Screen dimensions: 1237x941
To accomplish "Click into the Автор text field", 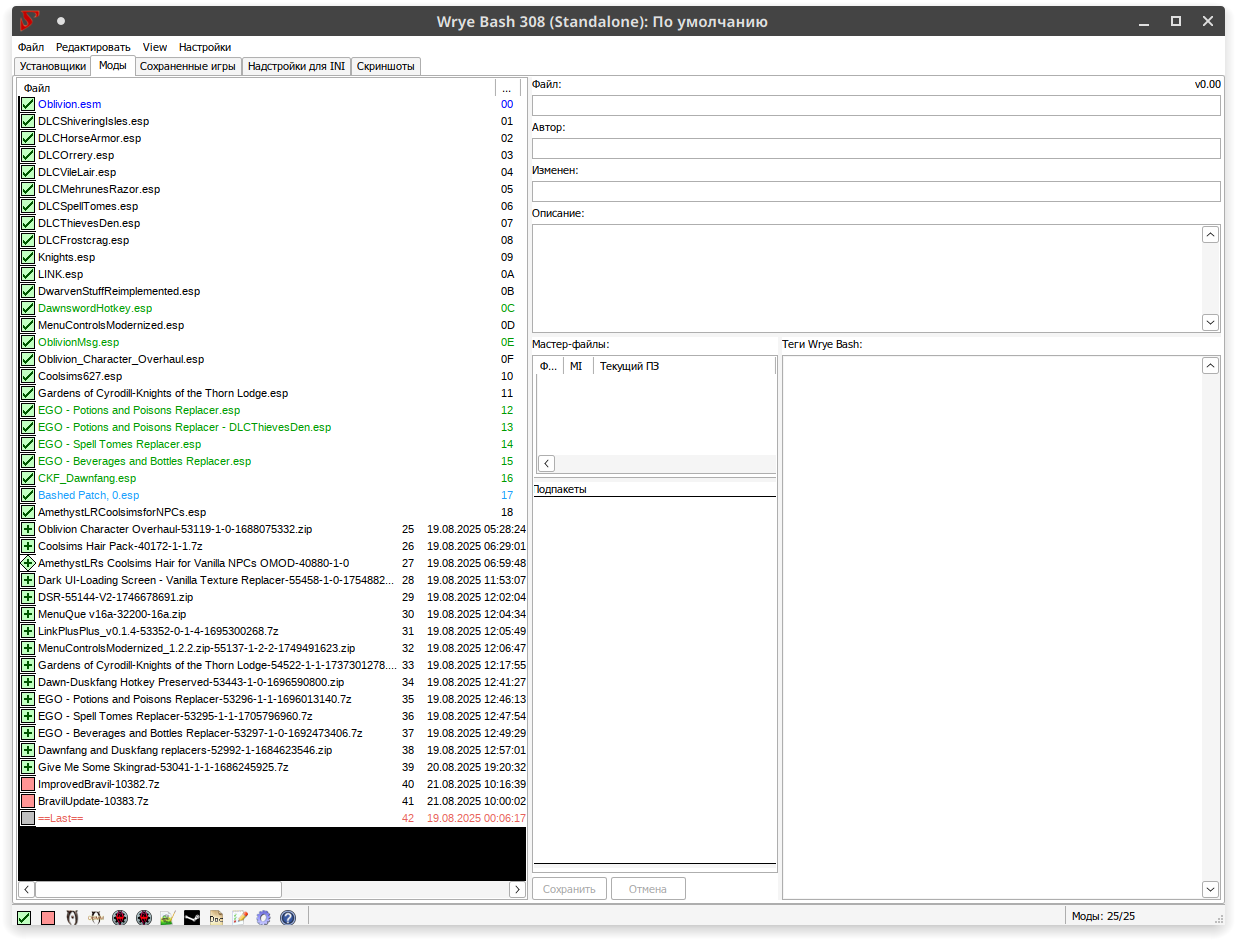I will 876,148.
